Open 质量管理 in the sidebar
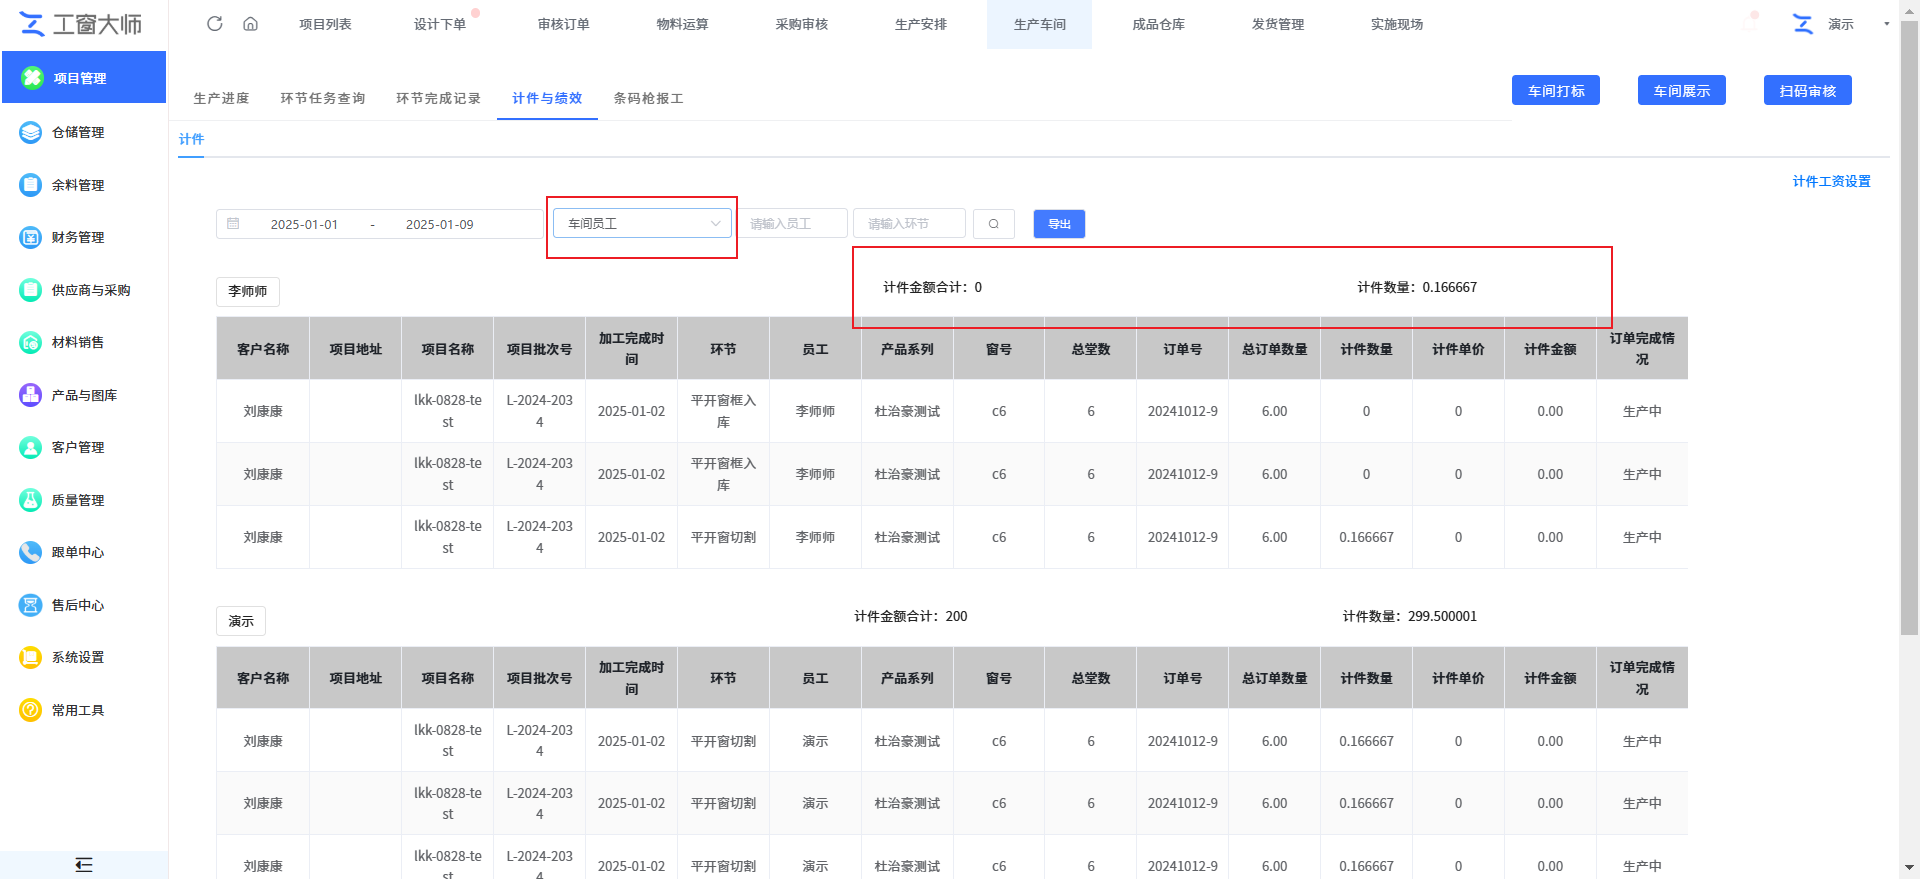 [78, 500]
